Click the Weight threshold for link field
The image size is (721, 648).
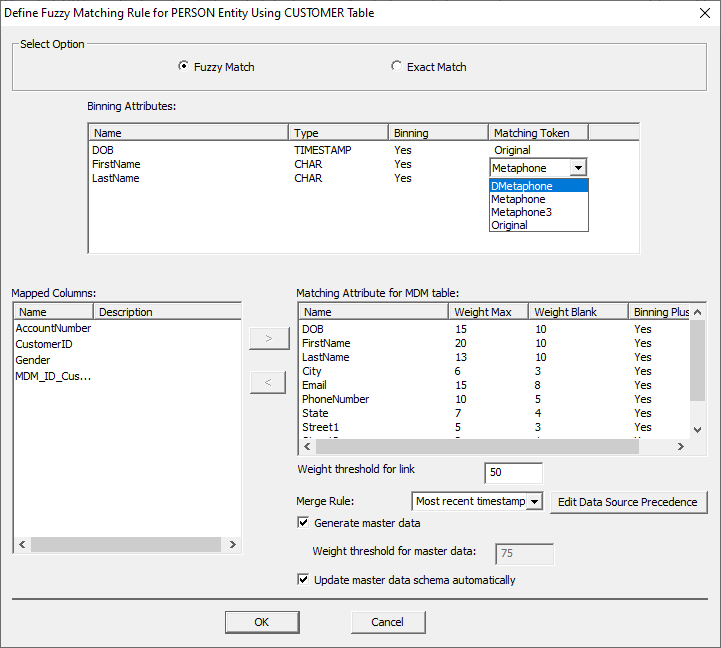click(x=513, y=473)
